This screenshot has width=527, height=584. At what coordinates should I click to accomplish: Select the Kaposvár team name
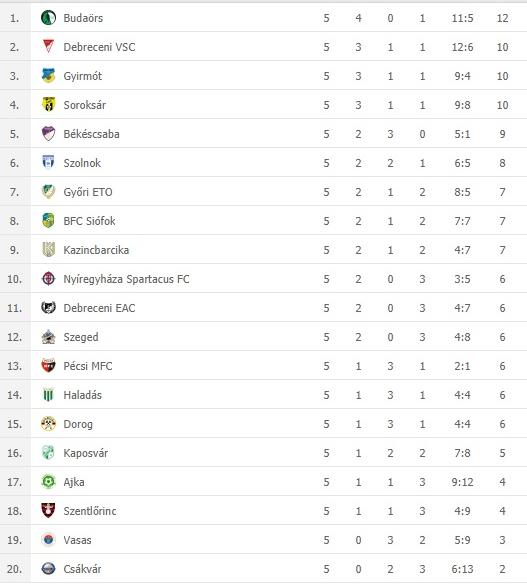coord(86,453)
